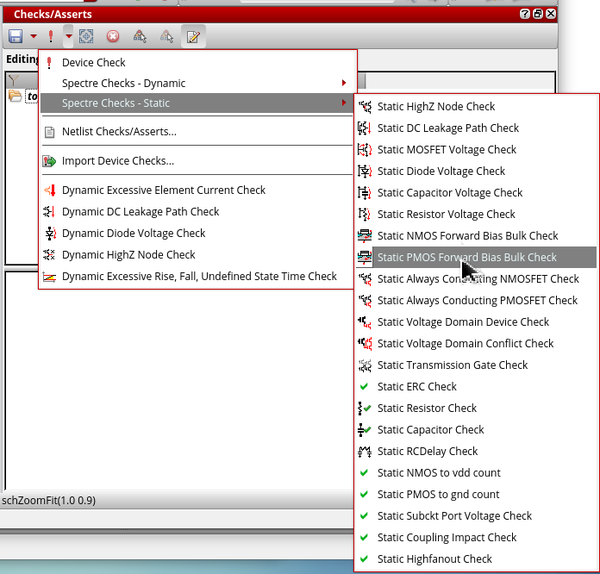Click Static RCDelay Check icon
The image size is (600, 574).
pyautogui.click(x=364, y=451)
